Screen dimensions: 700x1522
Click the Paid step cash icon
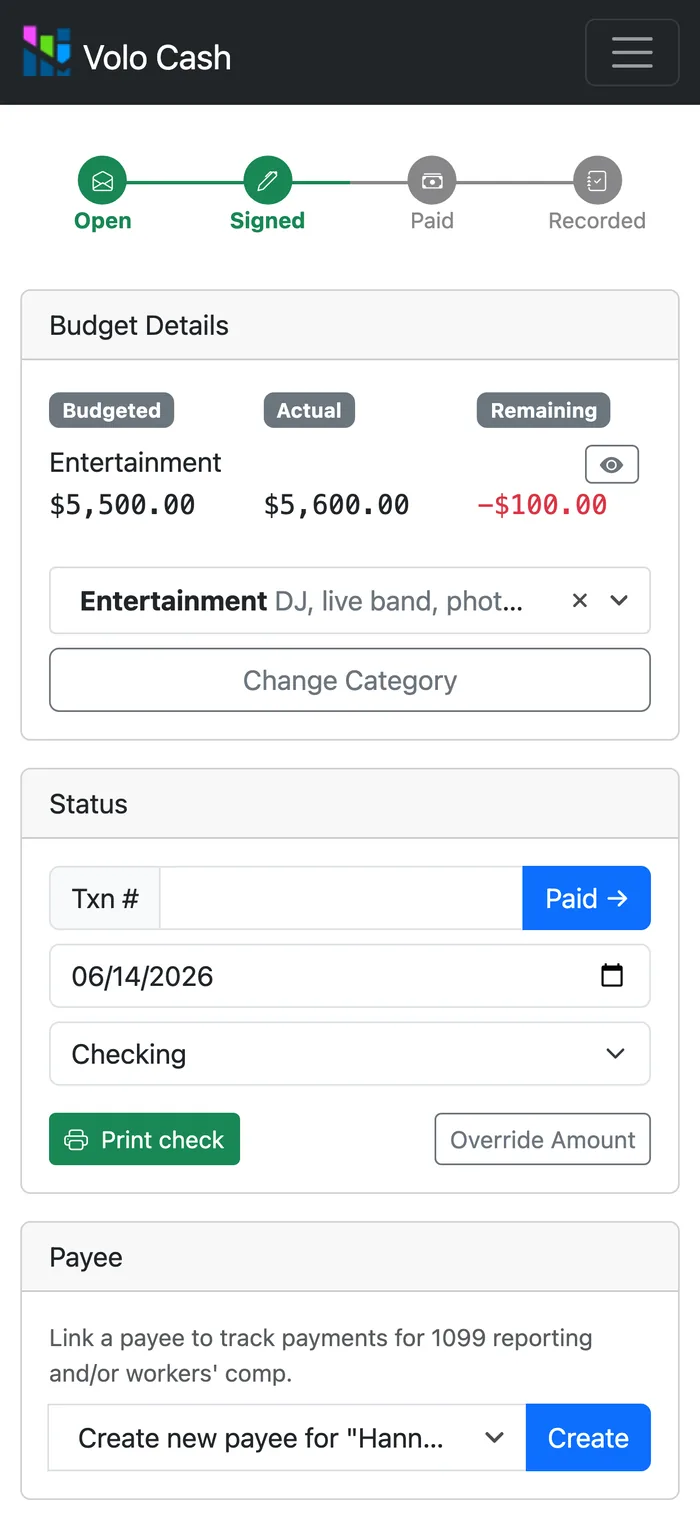(432, 181)
